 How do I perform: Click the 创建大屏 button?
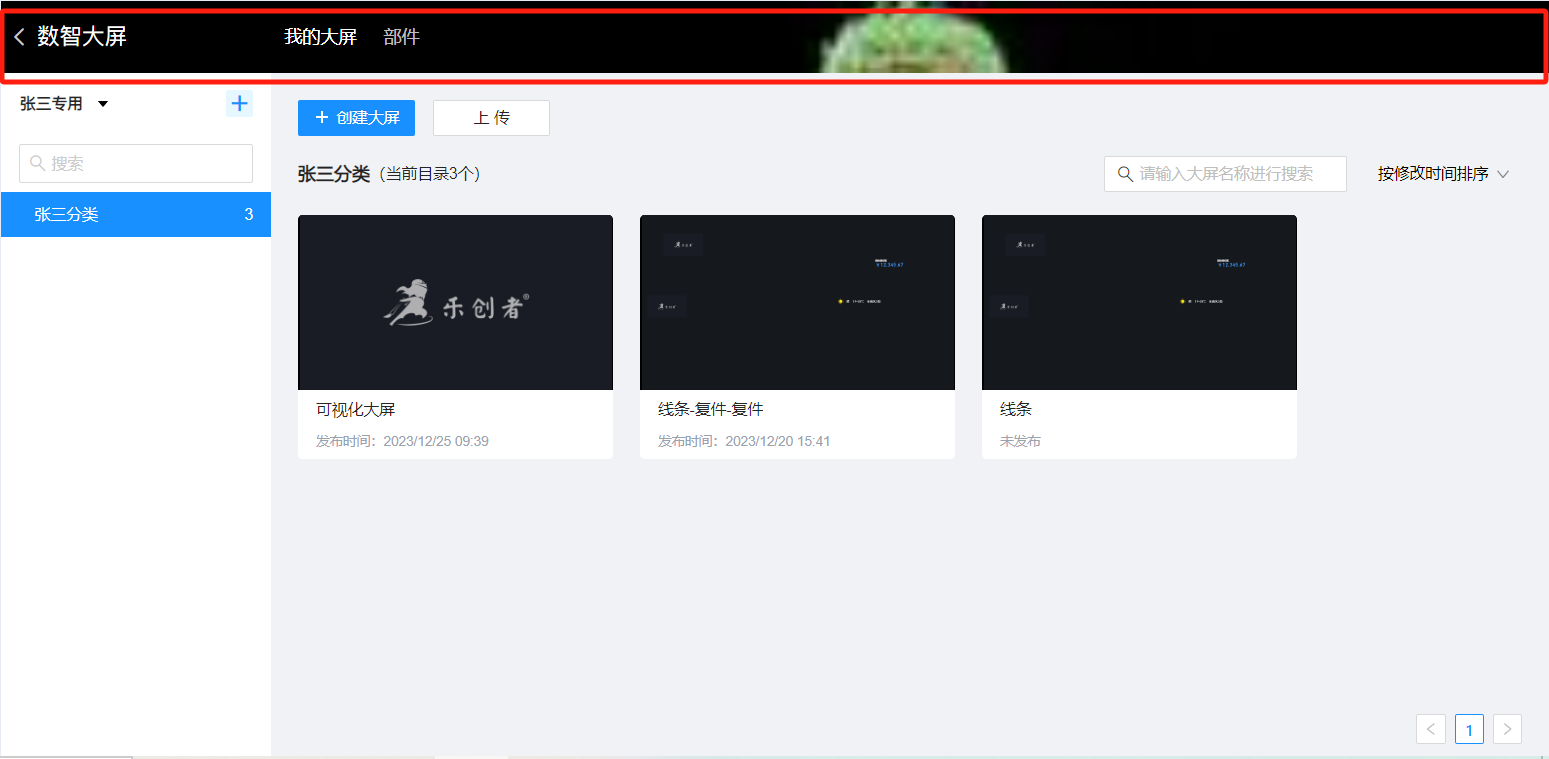356,117
